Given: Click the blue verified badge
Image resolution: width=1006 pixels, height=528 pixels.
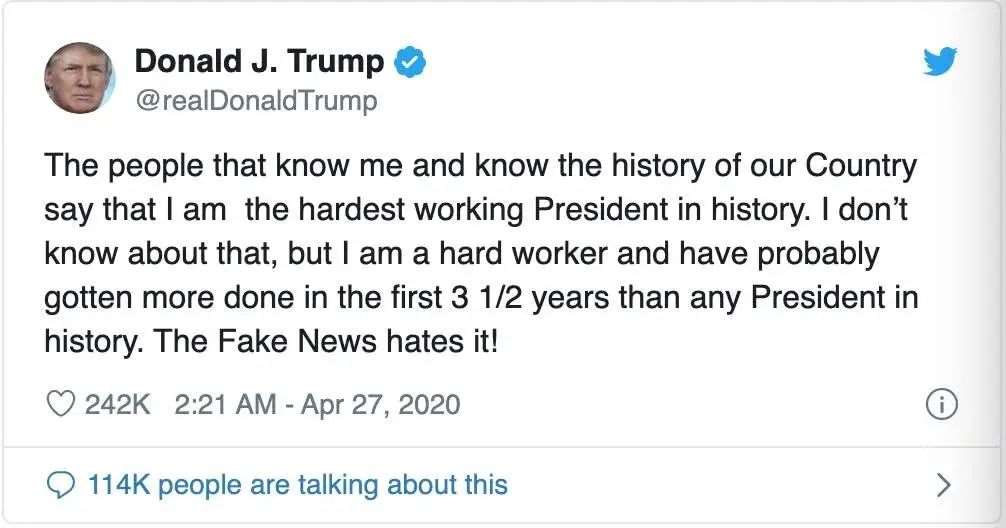Looking at the screenshot, I should (410, 62).
